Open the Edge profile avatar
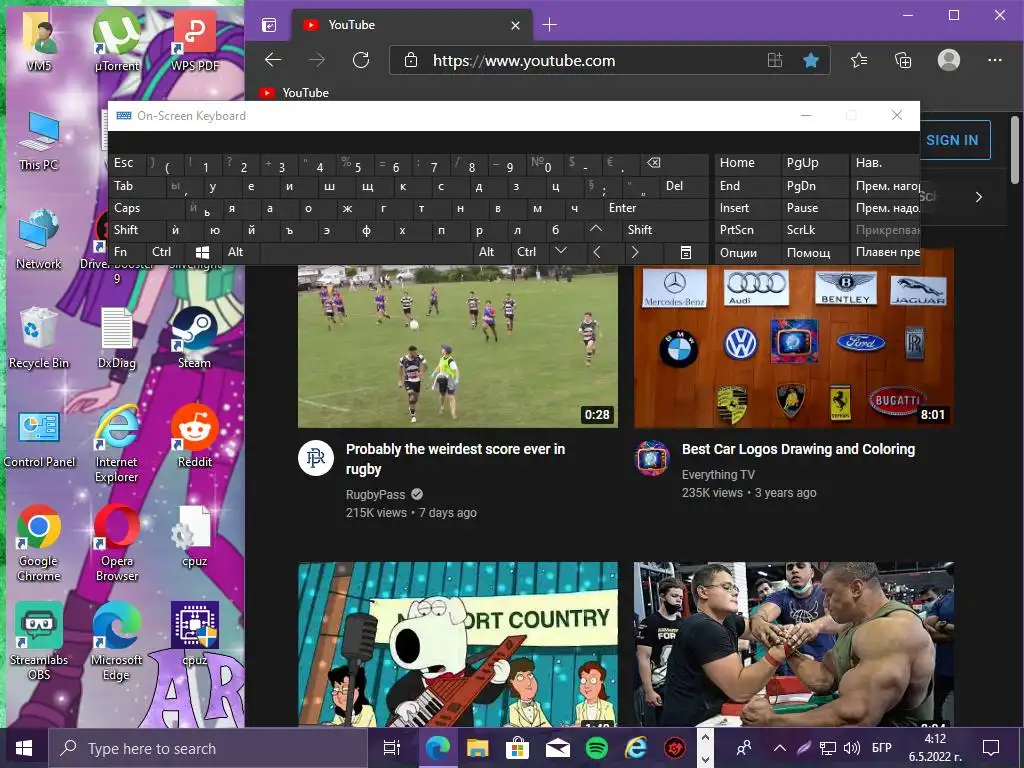 click(949, 60)
